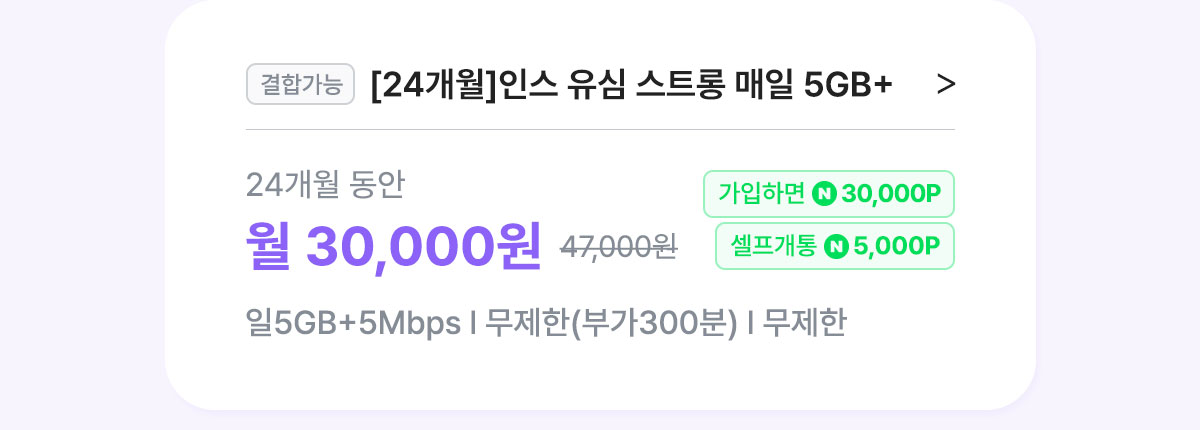Click the 5,000P points amount text
This screenshot has height=430, width=1200.
pyautogui.click(x=897, y=246)
